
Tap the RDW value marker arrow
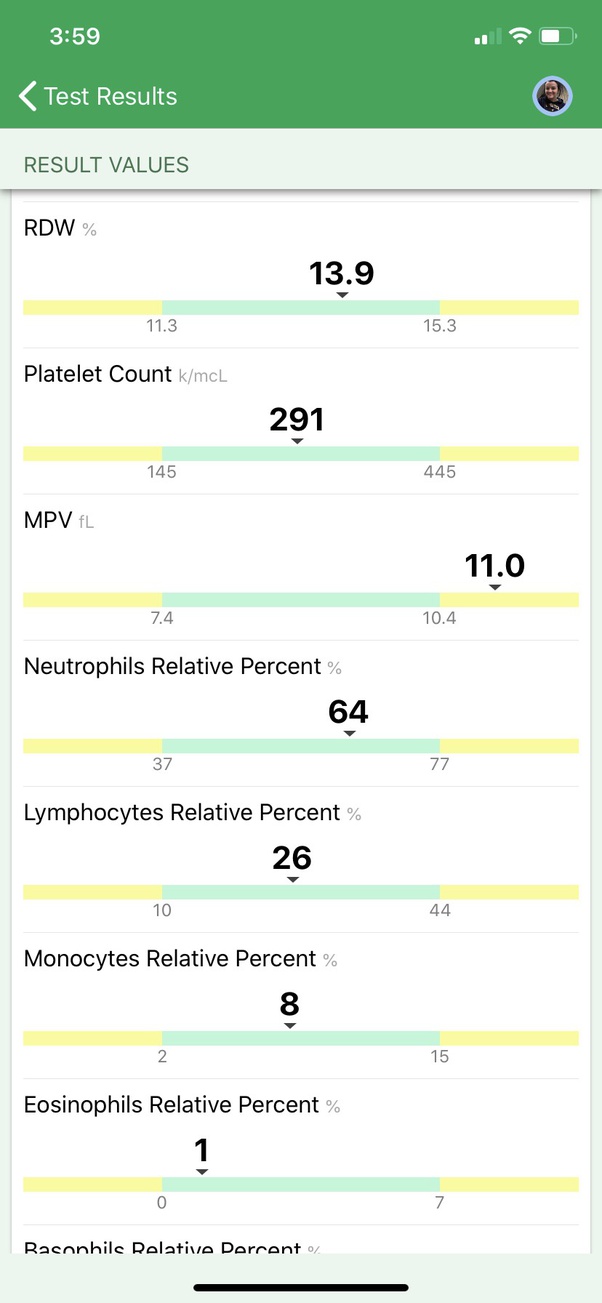point(342,295)
